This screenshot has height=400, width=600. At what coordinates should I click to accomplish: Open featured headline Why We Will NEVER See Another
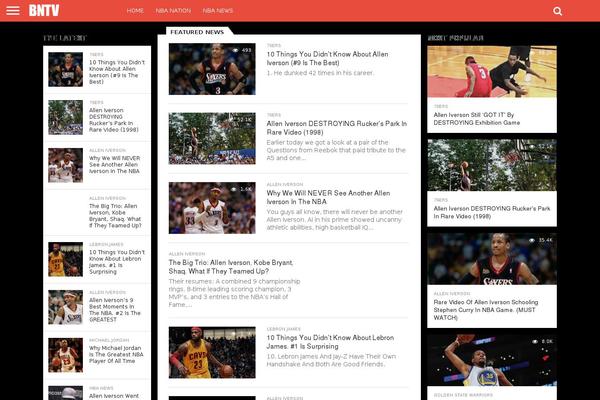coord(328,197)
